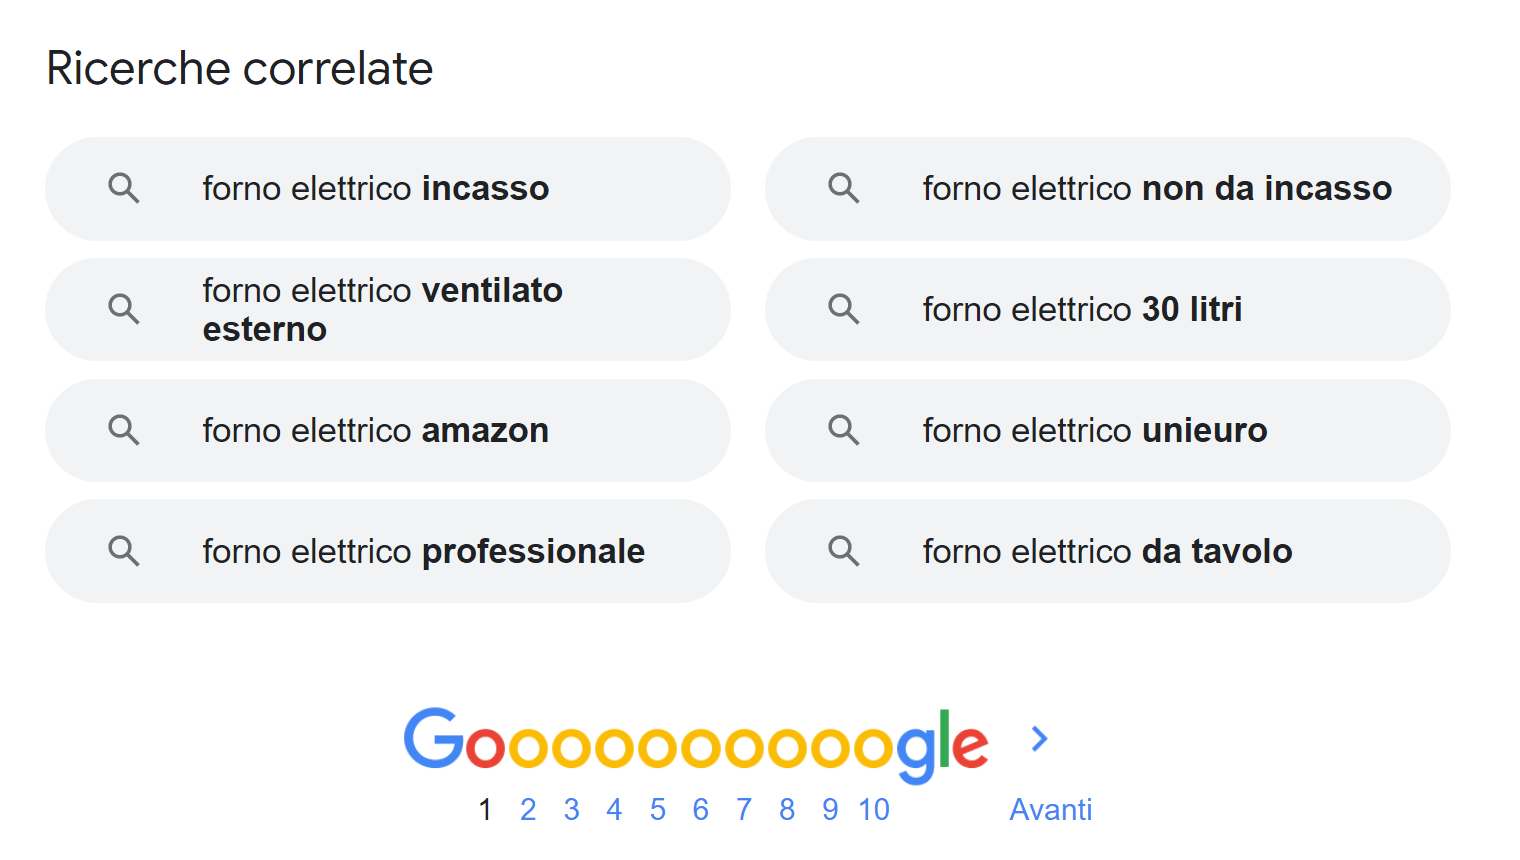This screenshot has height=860, width=1520.
Task: Open results page 10
Action: click(874, 809)
